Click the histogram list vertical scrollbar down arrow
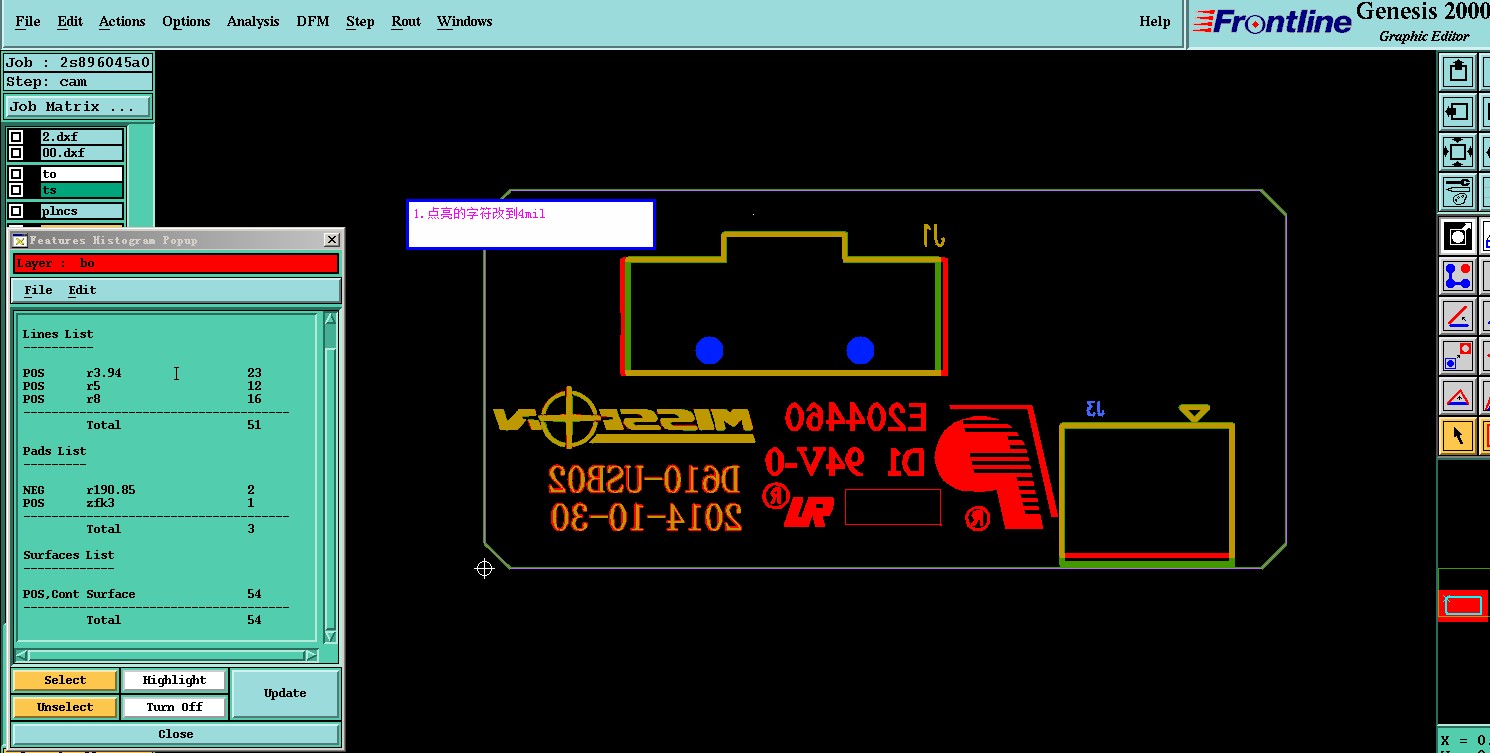The height and width of the screenshot is (753, 1490). click(331, 637)
